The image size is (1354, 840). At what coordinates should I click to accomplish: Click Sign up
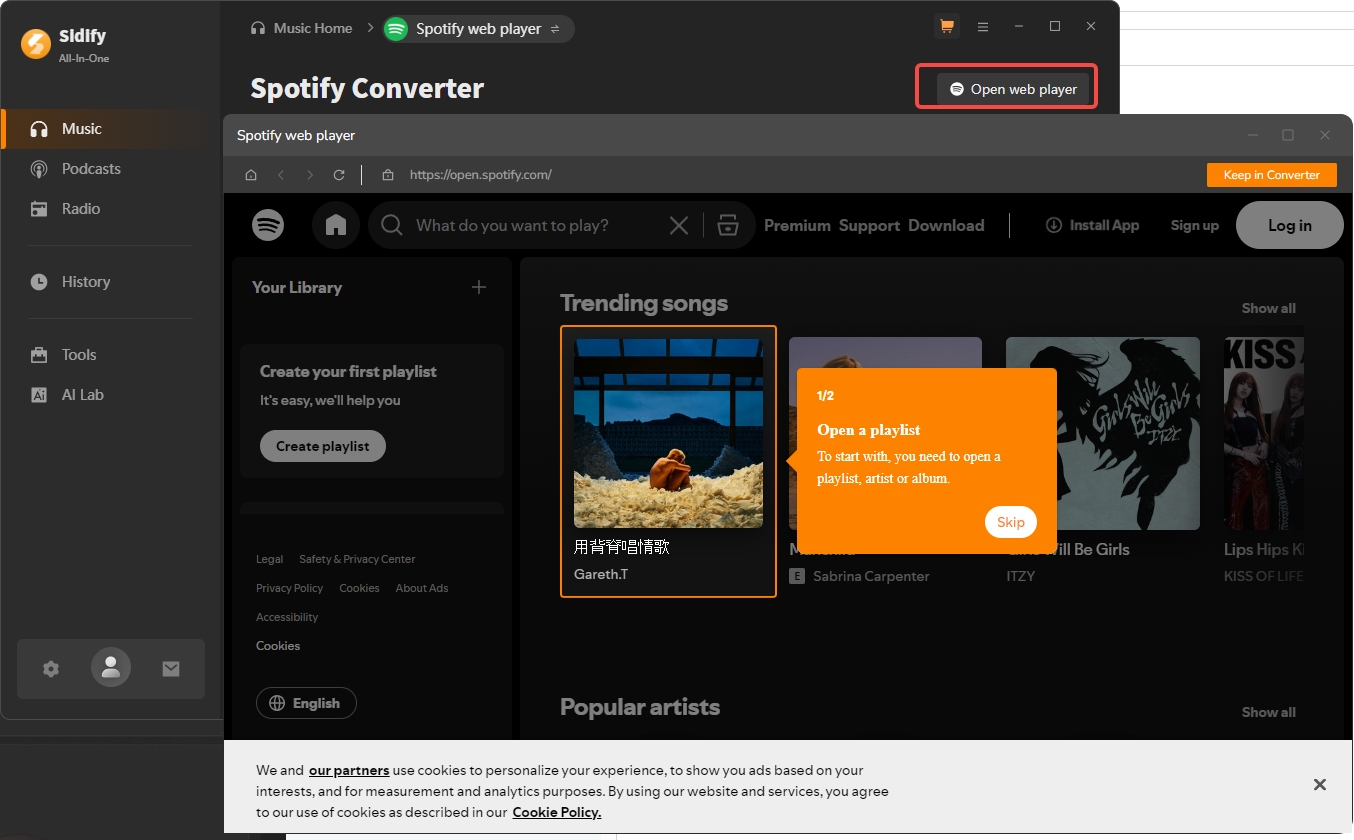(x=1194, y=226)
